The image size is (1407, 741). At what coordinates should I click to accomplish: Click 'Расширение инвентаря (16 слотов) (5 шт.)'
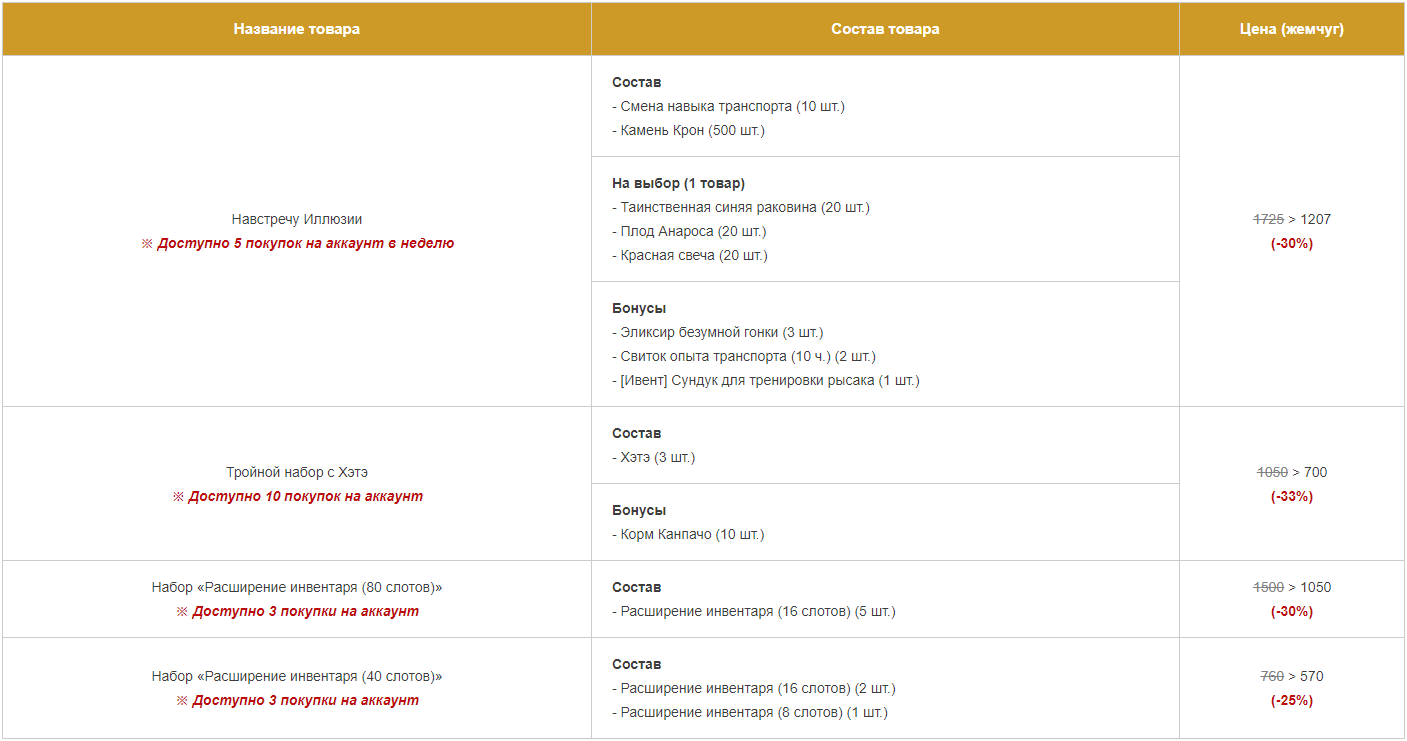click(x=754, y=611)
